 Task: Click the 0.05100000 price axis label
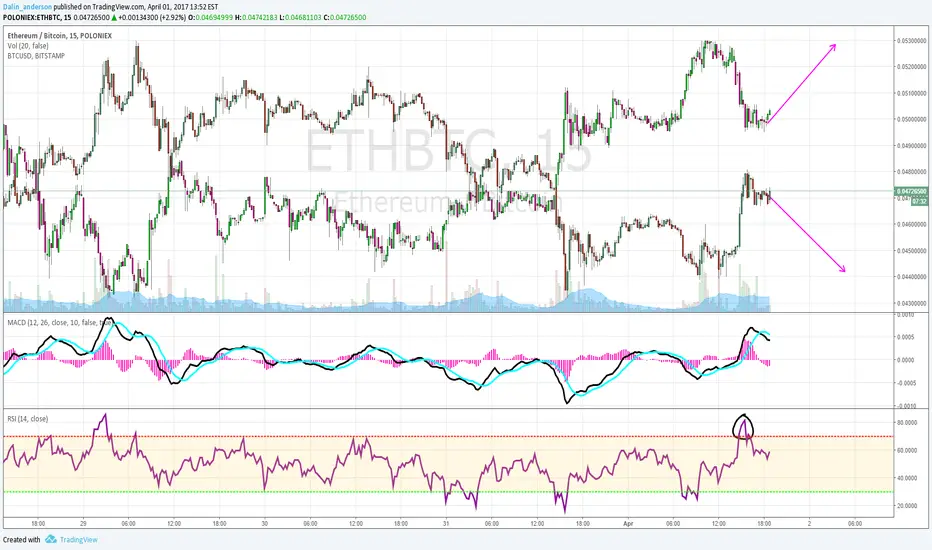[911, 93]
